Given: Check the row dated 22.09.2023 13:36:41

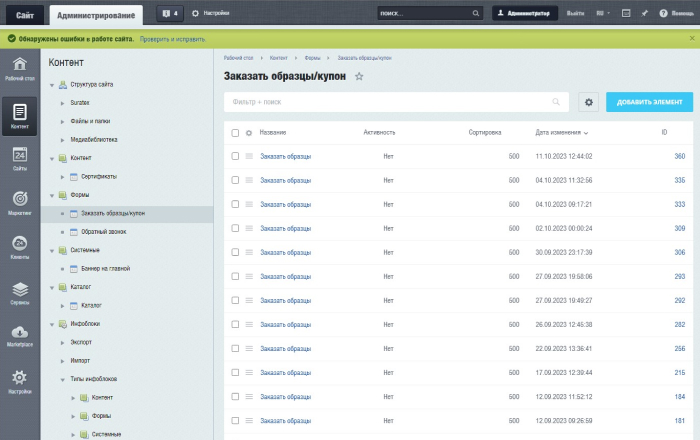Looking at the screenshot, I should [x=235, y=349].
